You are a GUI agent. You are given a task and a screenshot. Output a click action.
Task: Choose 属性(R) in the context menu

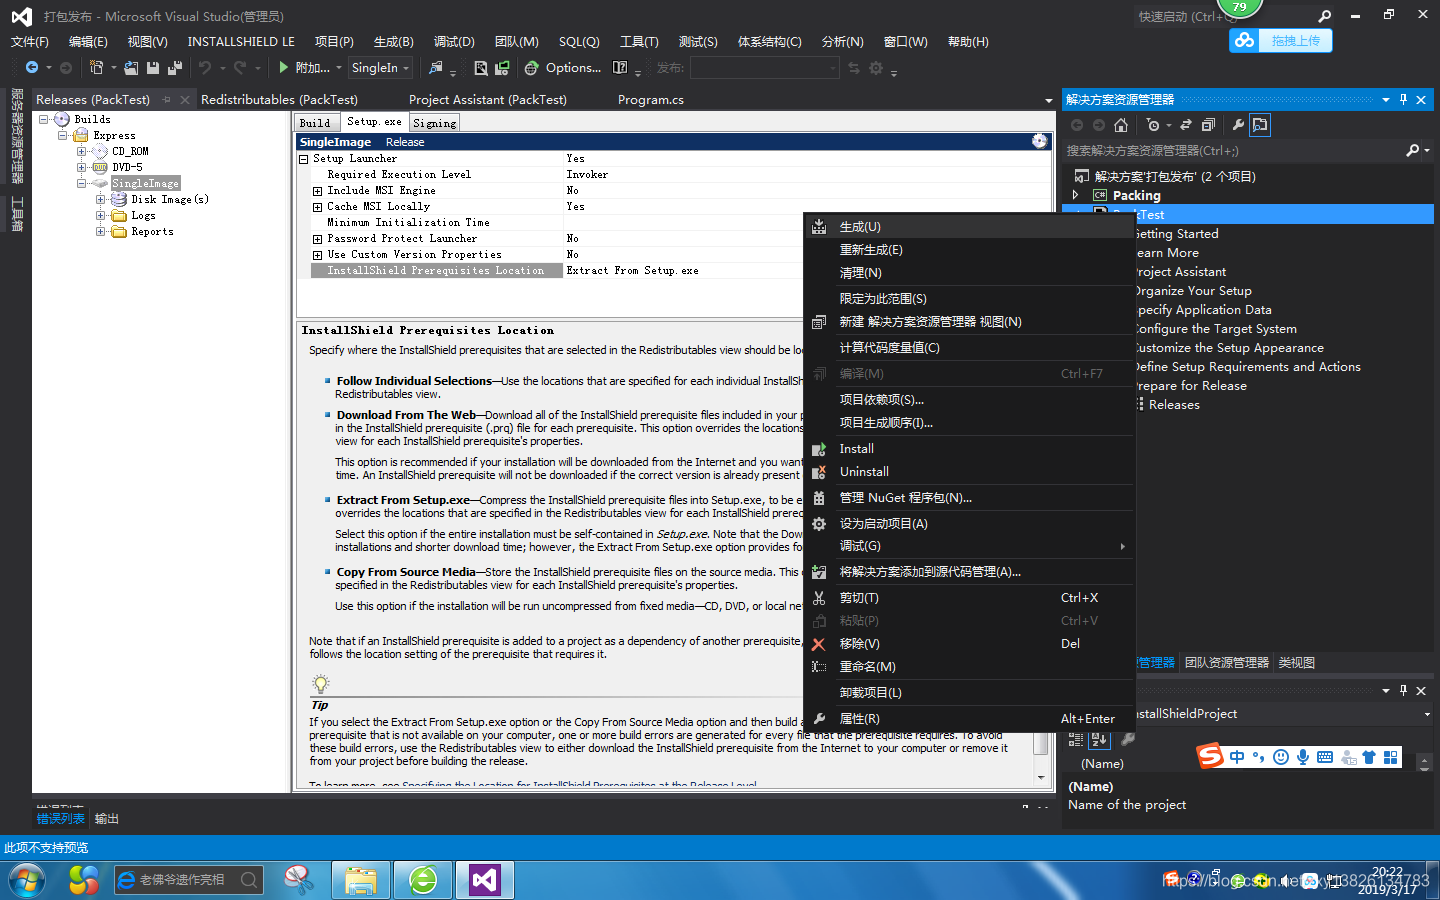[969, 719]
